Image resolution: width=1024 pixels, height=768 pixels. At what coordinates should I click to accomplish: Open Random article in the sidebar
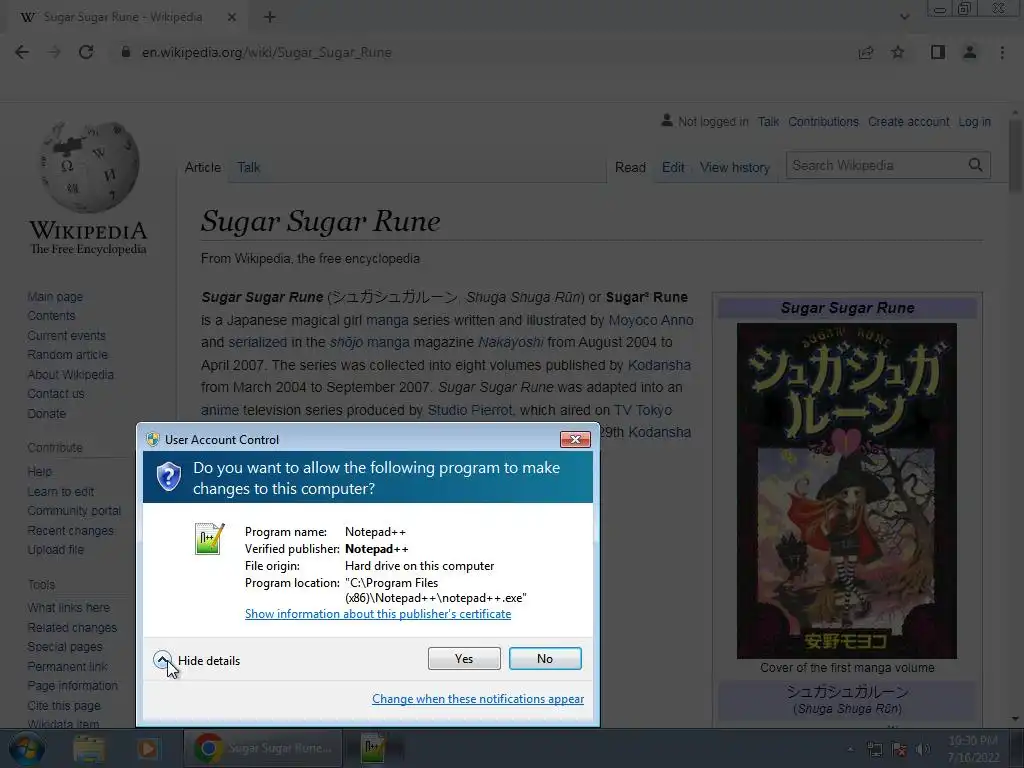pyautogui.click(x=67, y=355)
